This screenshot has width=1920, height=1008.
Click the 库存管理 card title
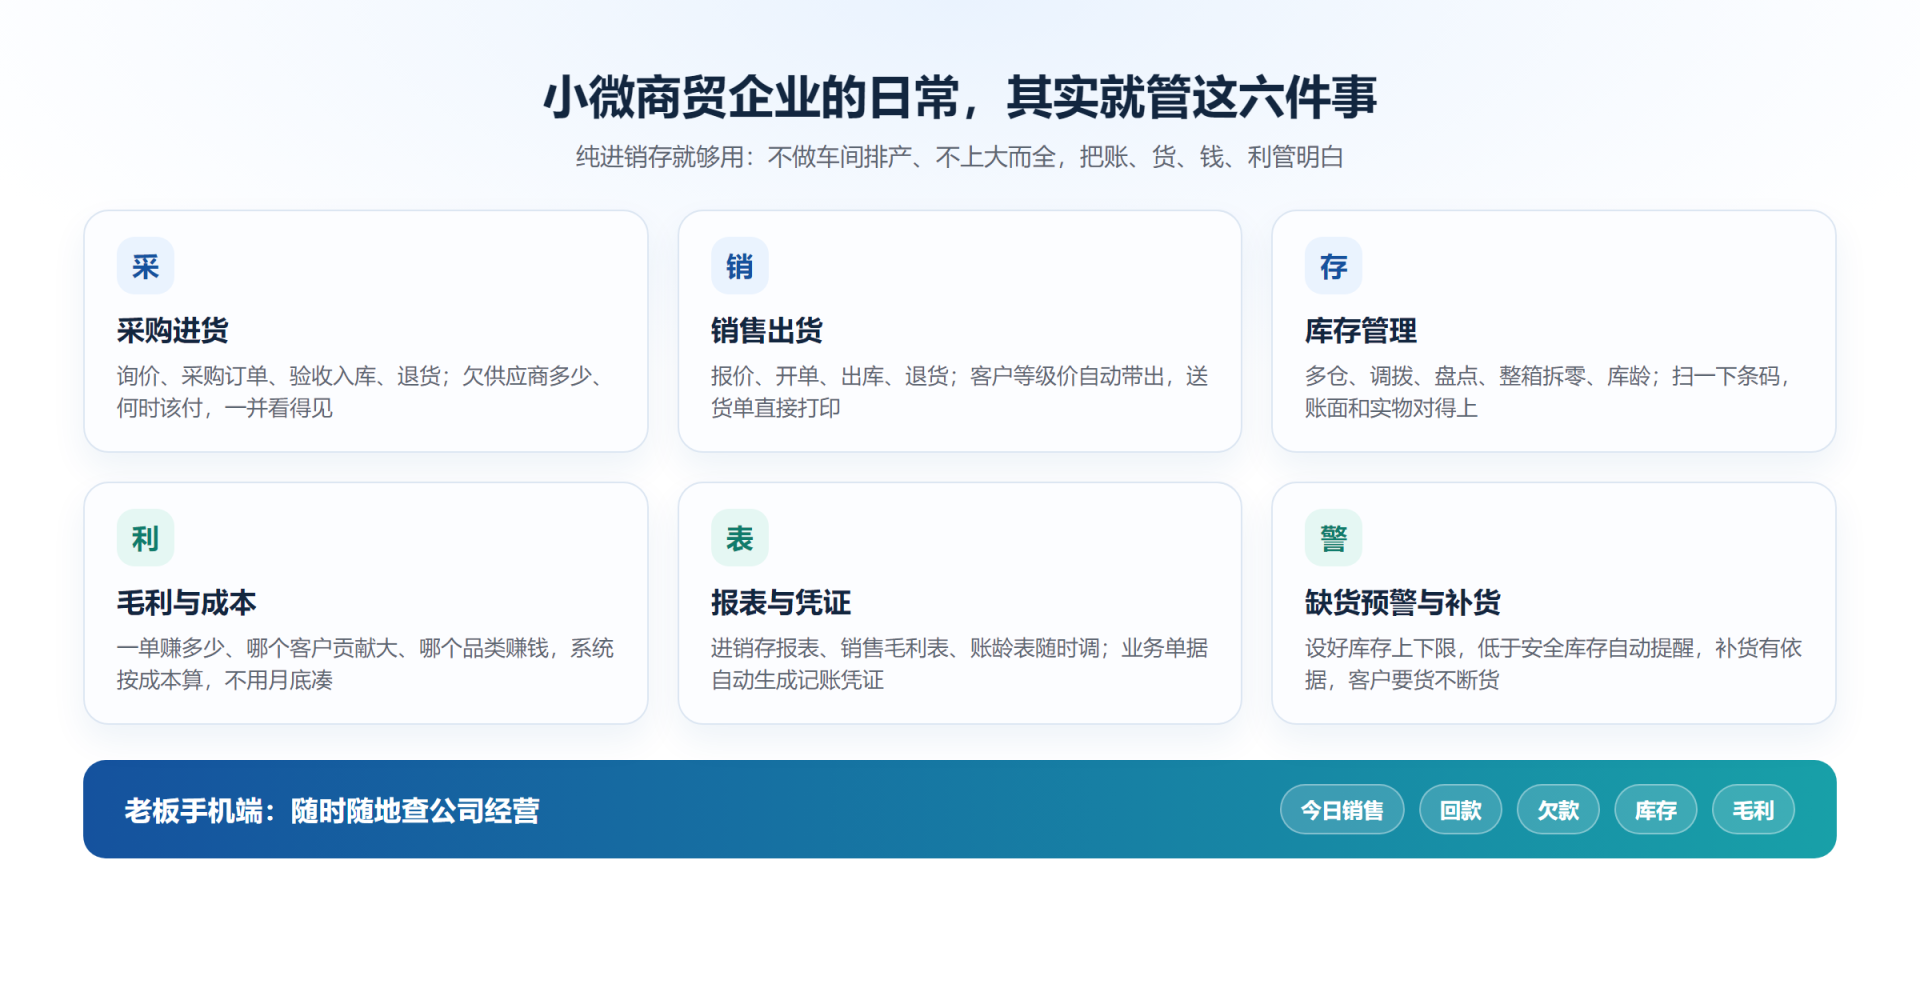click(1361, 331)
